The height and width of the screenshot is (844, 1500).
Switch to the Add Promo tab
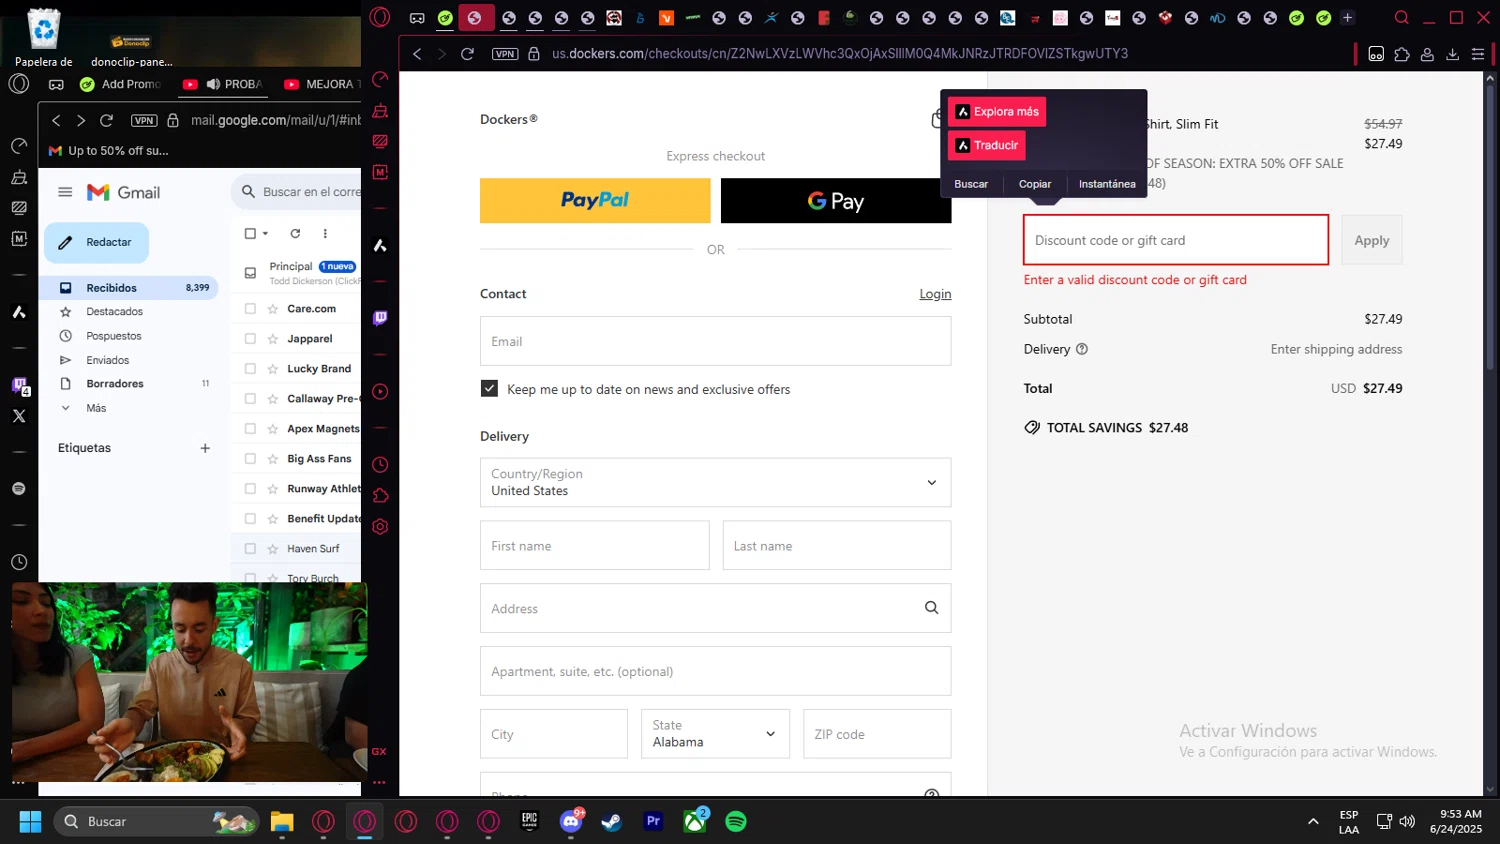click(120, 84)
